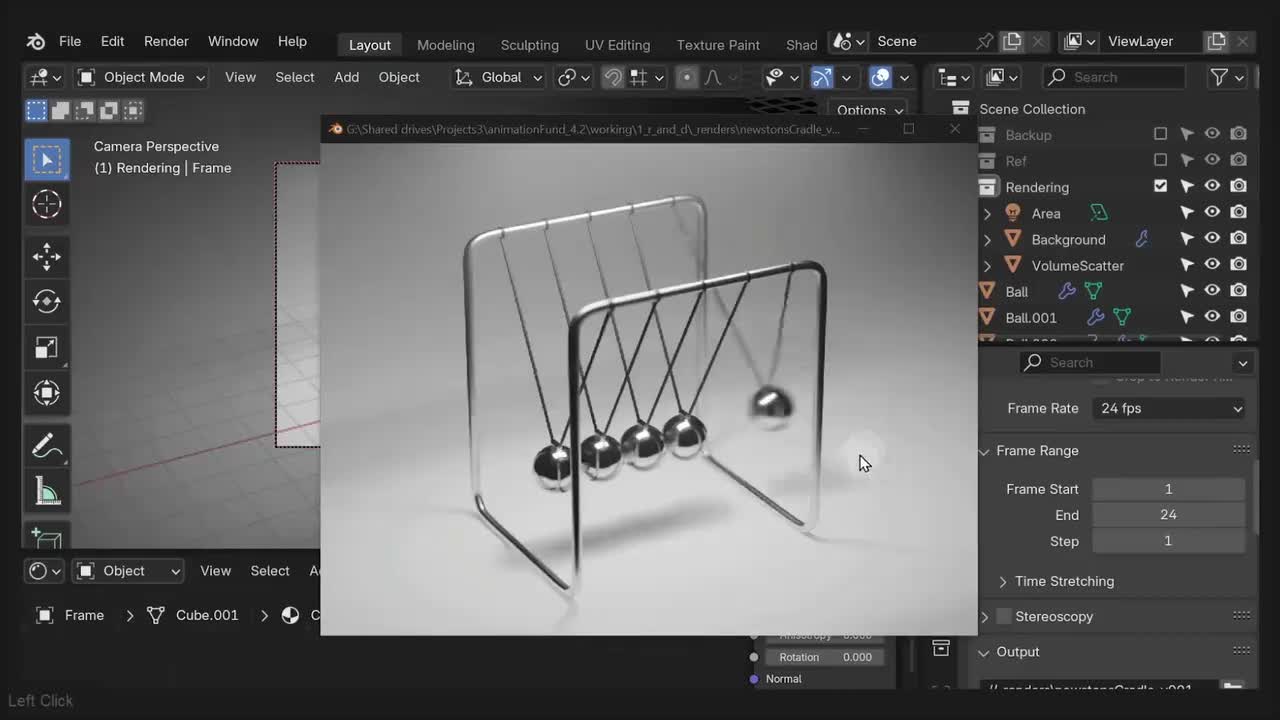Screen dimensions: 1280x720
Task: Open the Window menu
Action: tap(233, 41)
